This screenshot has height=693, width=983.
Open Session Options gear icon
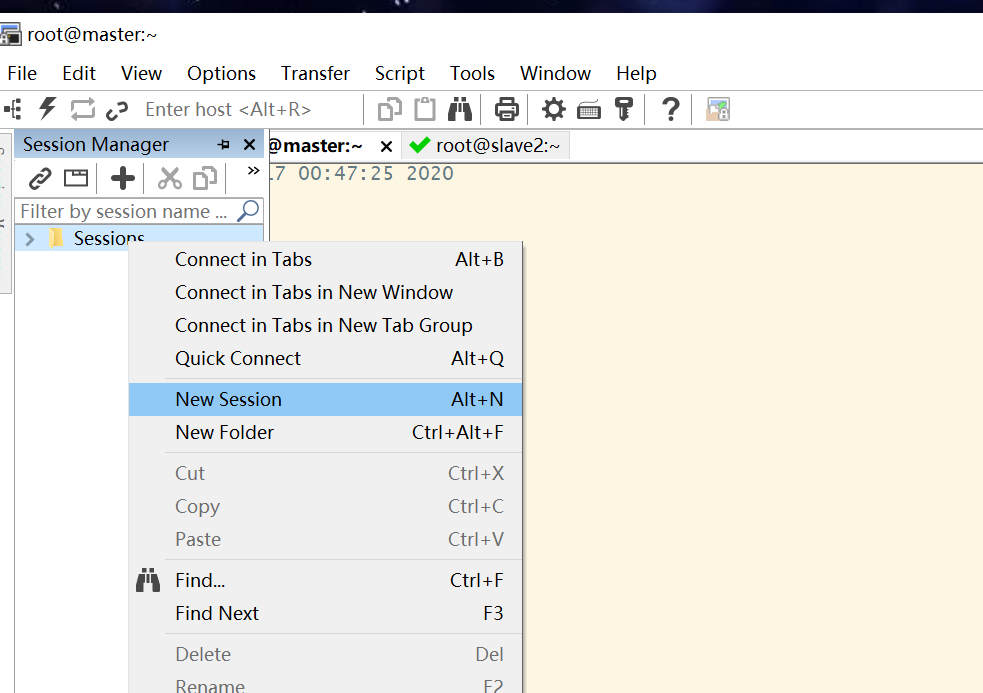pyautogui.click(x=554, y=109)
